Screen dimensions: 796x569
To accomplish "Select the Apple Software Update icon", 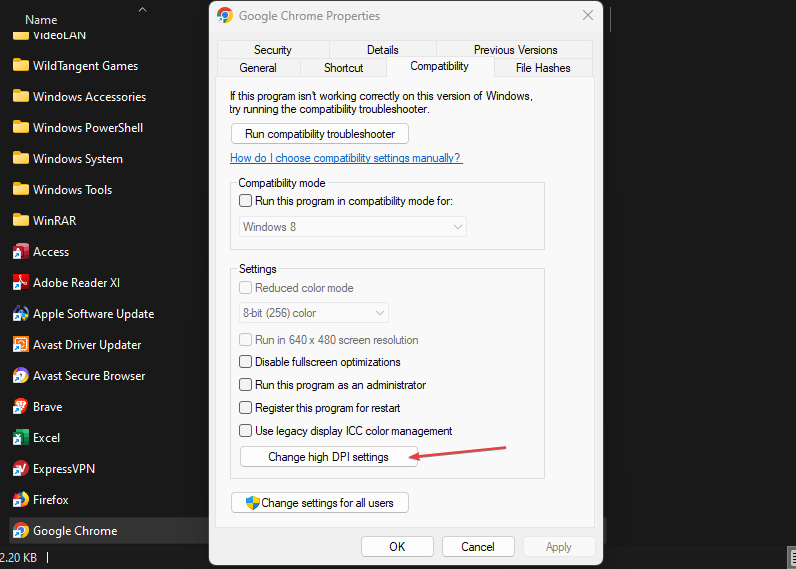I will tap(20, 314).
